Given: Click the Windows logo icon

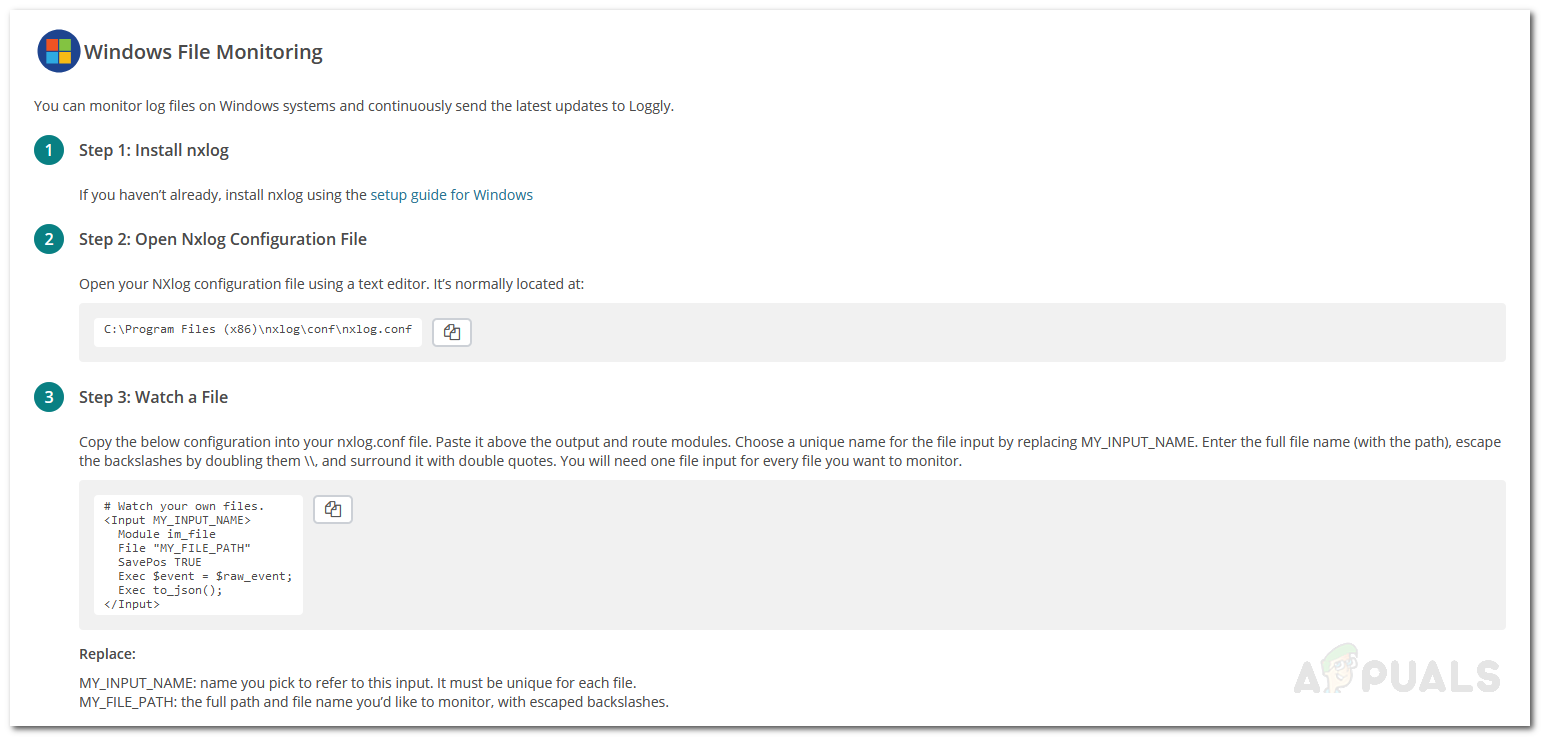Looking at the screenshot, I should click(59, 52).
